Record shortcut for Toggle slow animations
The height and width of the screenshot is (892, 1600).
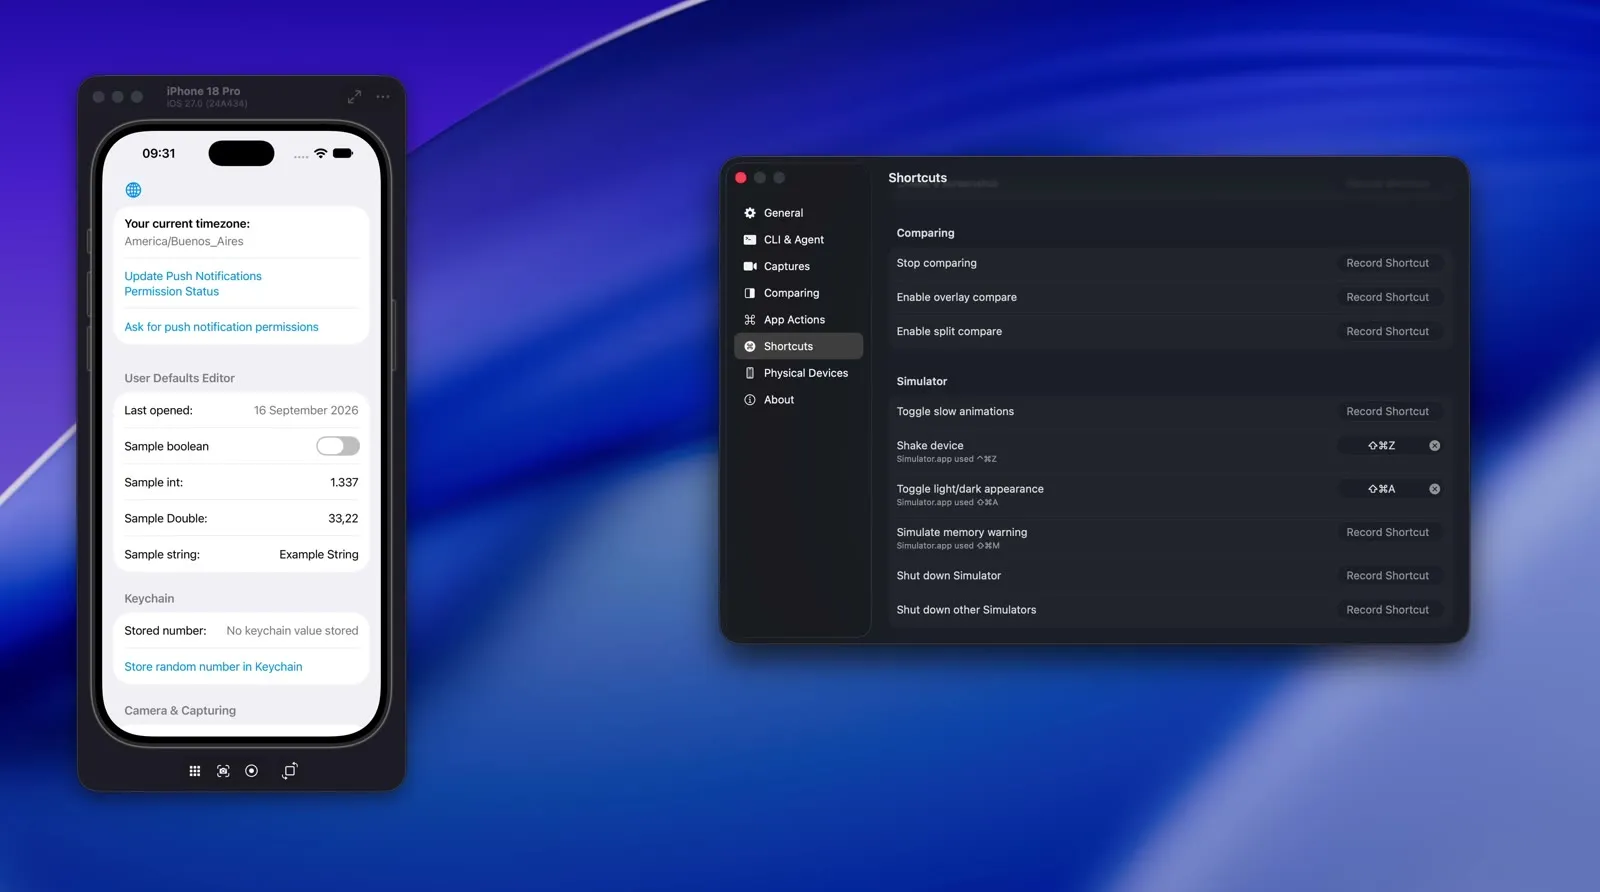tap(1388, 411)
